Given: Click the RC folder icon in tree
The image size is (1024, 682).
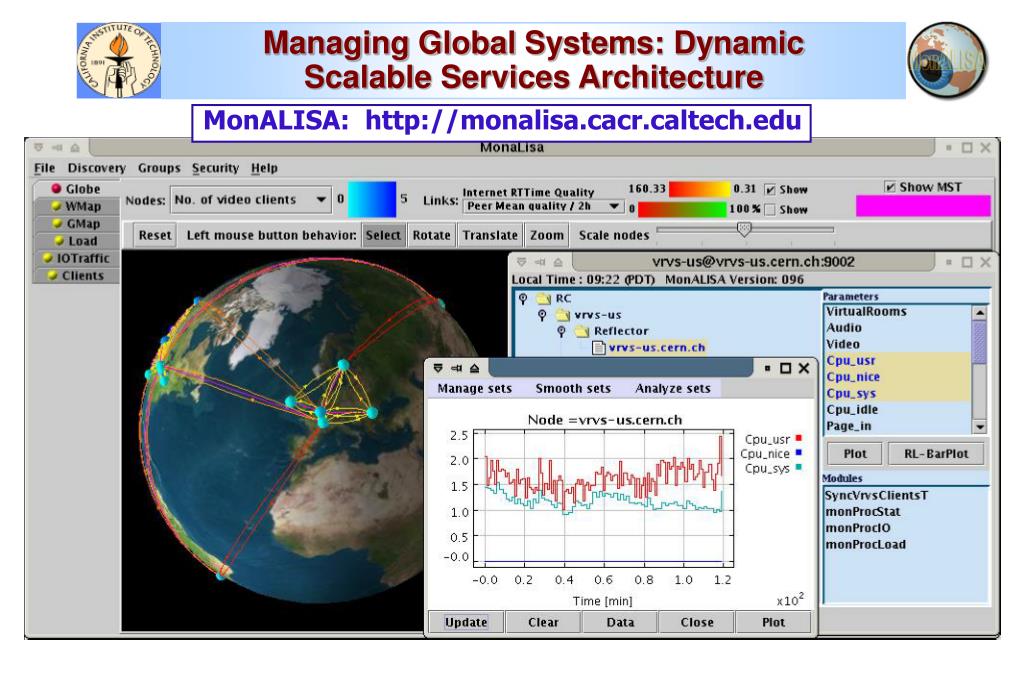Looking at the screenshot, I should pyautogui.click(x=543, y=299).
